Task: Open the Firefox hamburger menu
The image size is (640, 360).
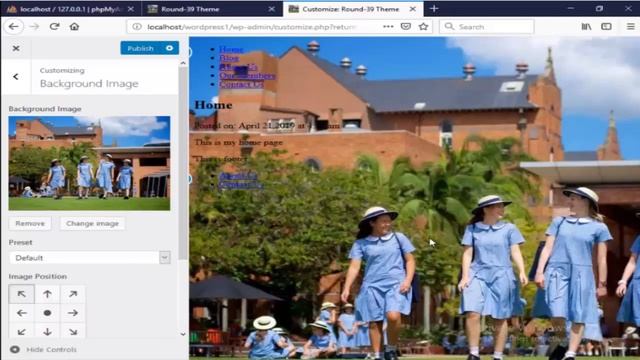Action: pyautogui.click(x=631, y=27)
